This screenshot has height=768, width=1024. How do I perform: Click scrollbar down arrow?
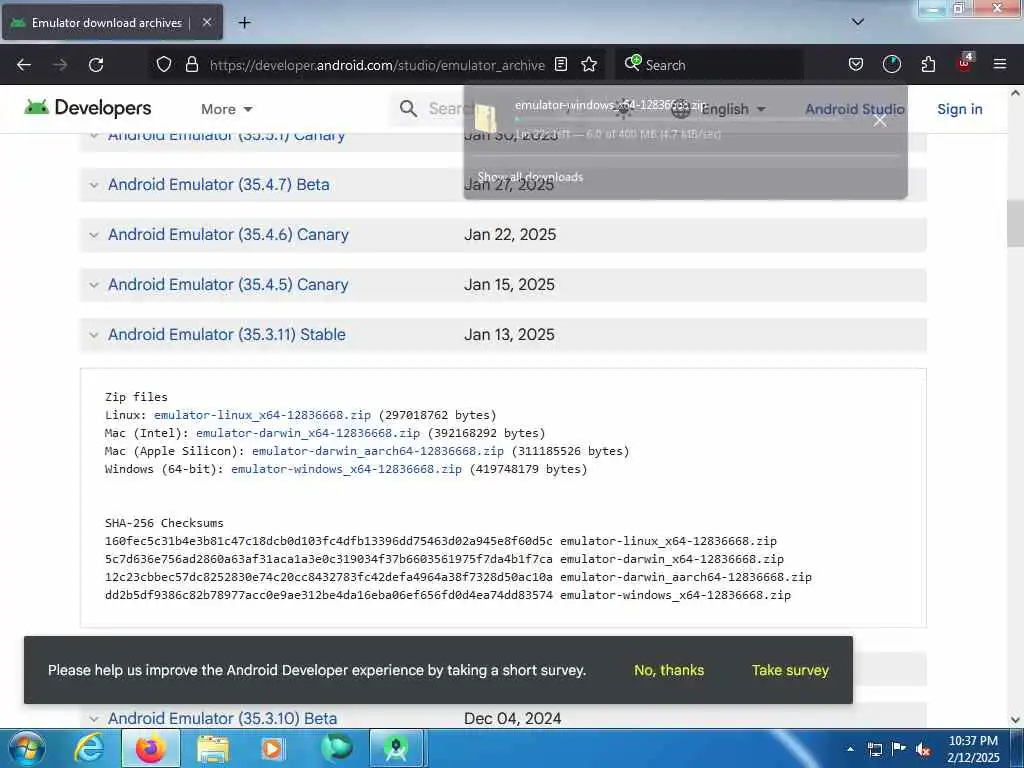point(1016,720)
